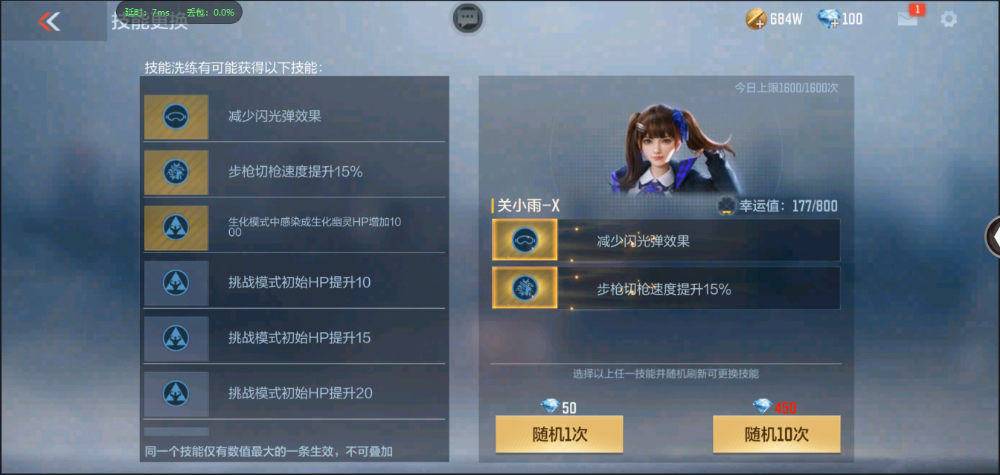Click the 关小雨-X character portrait
Viewport: 1000px width, 475px height.
[x=672, y=148]
